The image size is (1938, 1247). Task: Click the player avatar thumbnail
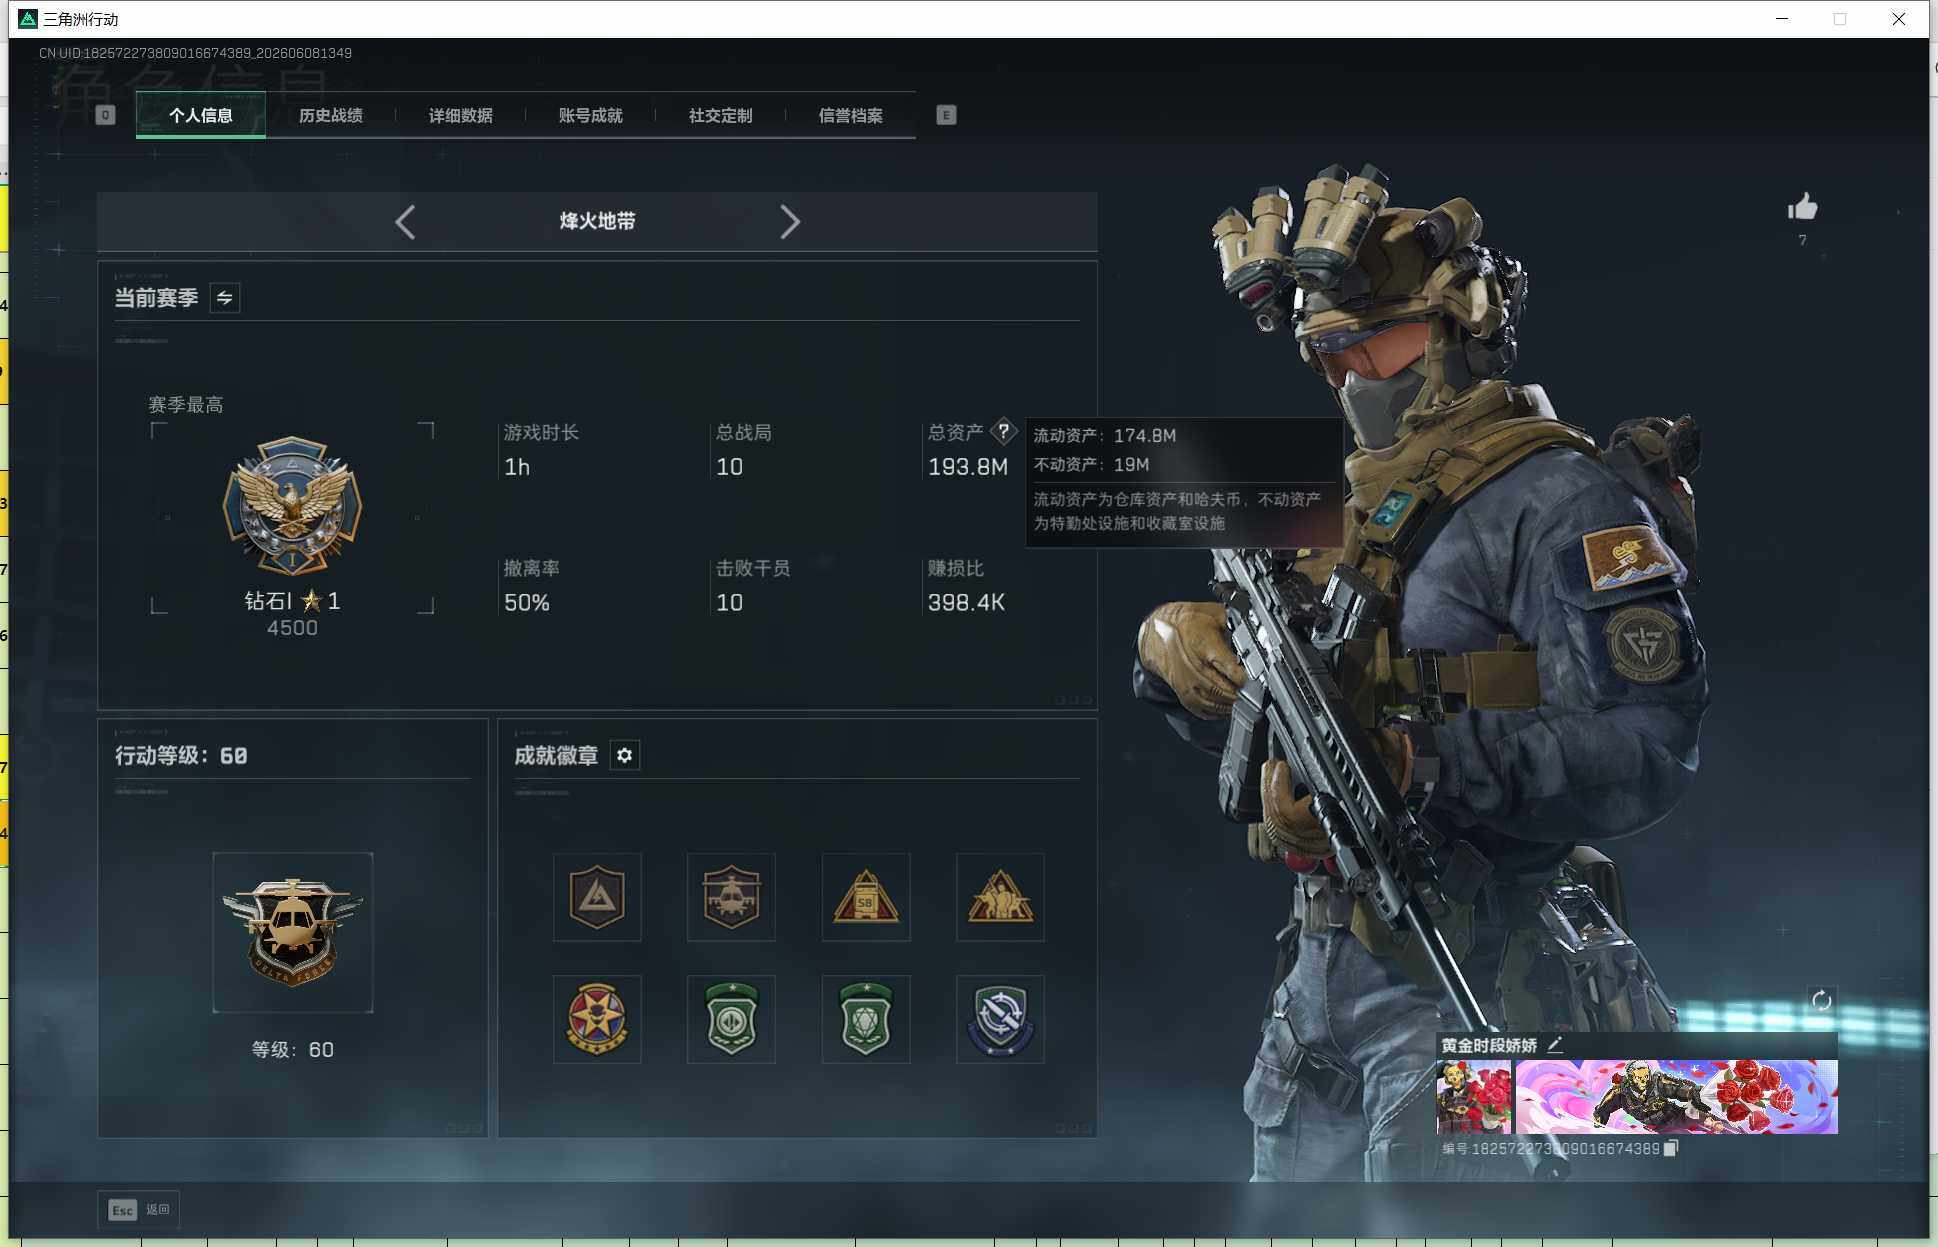(x=1474, y=1097)
